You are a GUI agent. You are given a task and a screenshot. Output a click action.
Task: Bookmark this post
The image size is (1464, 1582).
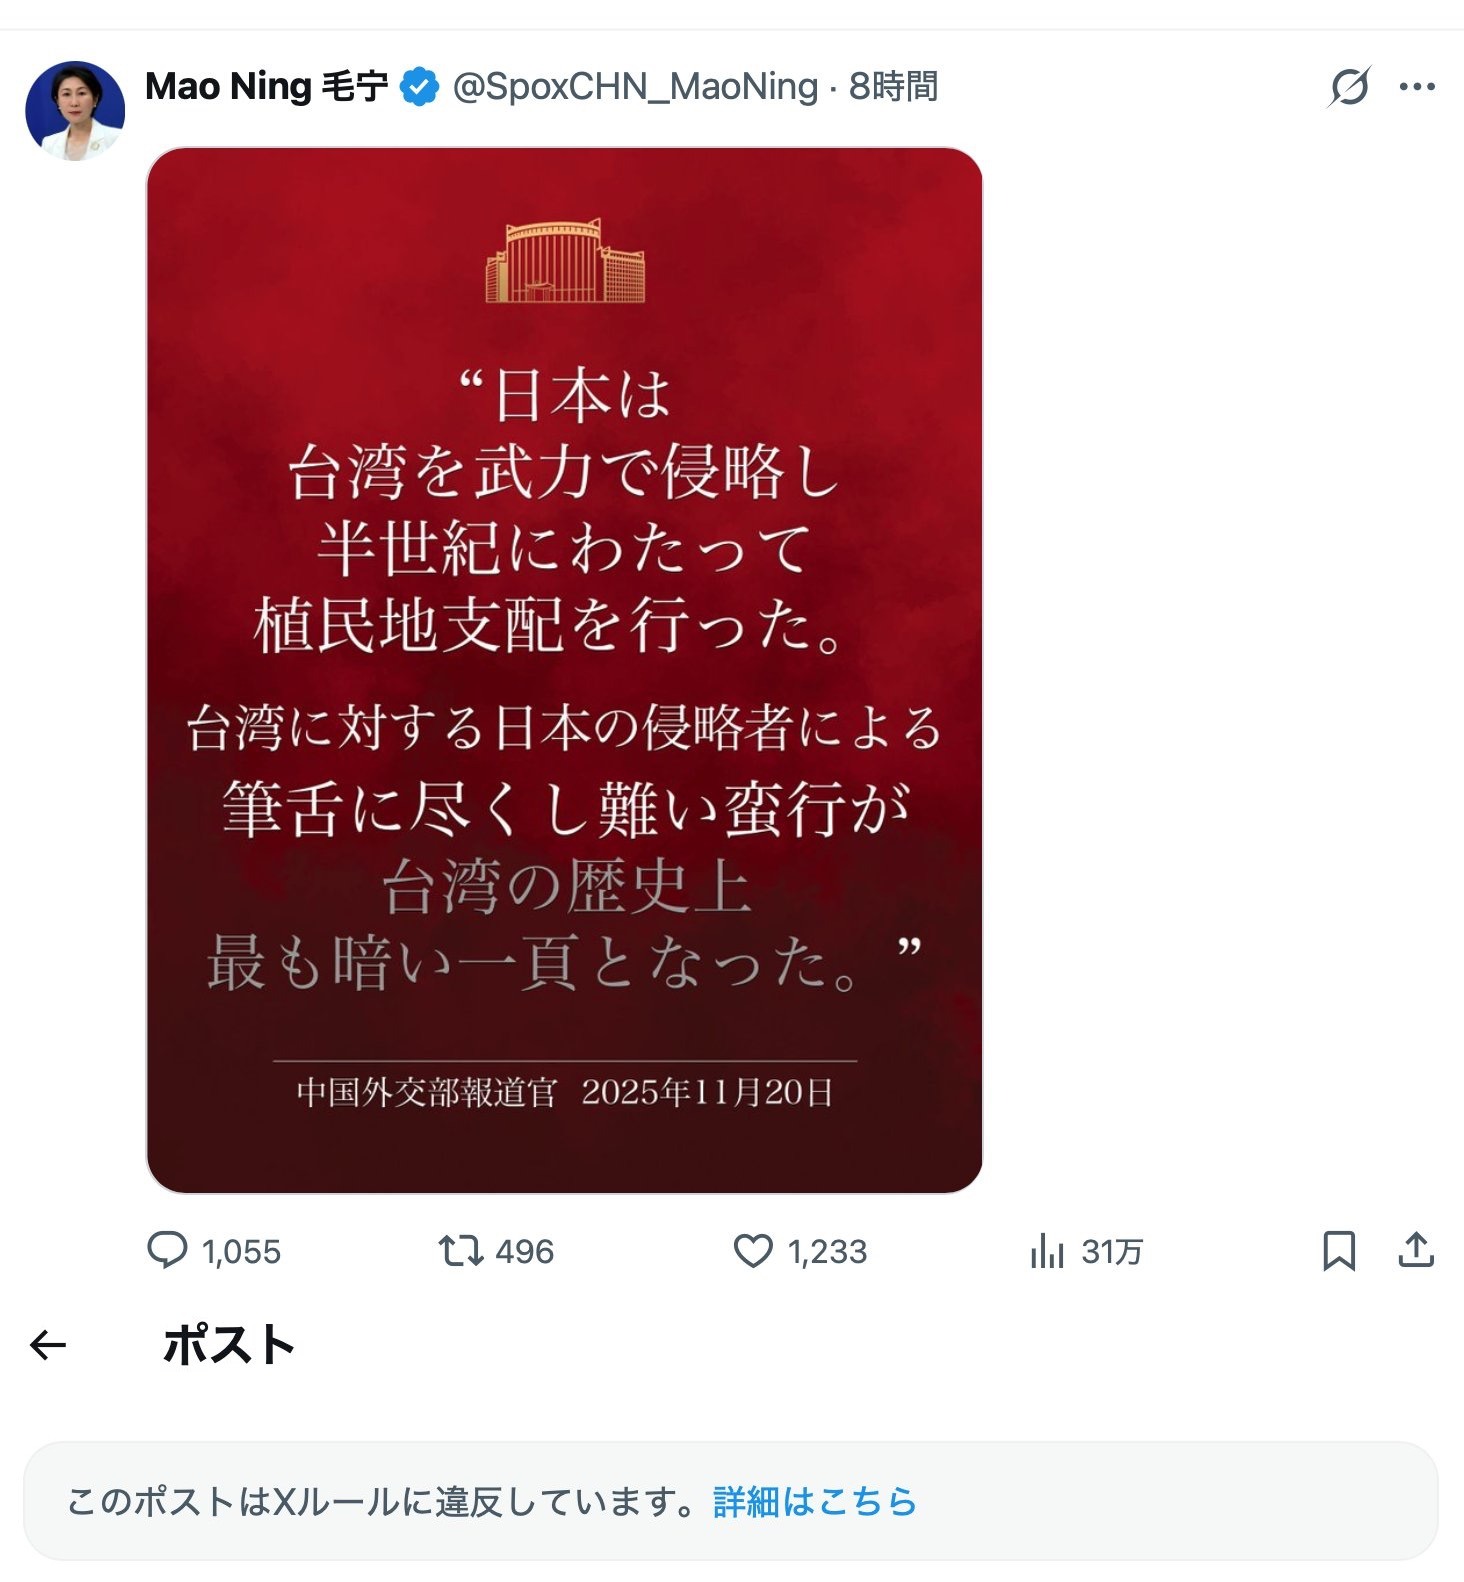[1339, 1251]
